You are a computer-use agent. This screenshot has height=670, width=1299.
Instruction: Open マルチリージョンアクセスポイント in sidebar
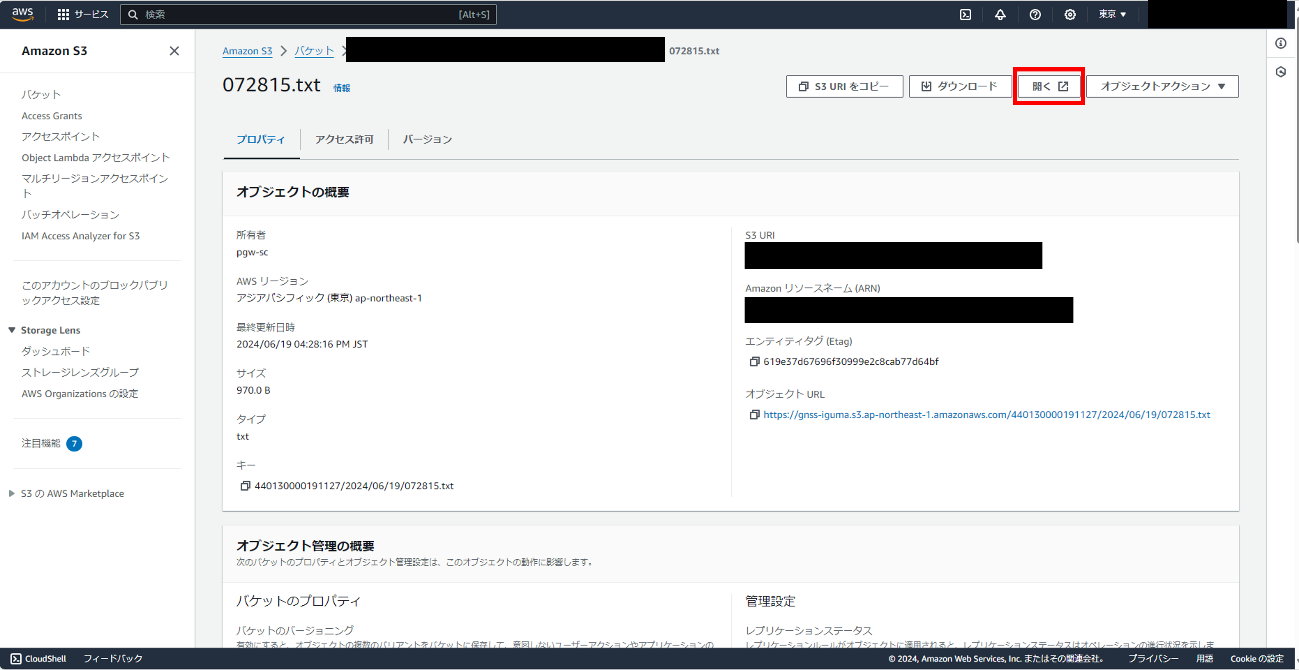95,186
